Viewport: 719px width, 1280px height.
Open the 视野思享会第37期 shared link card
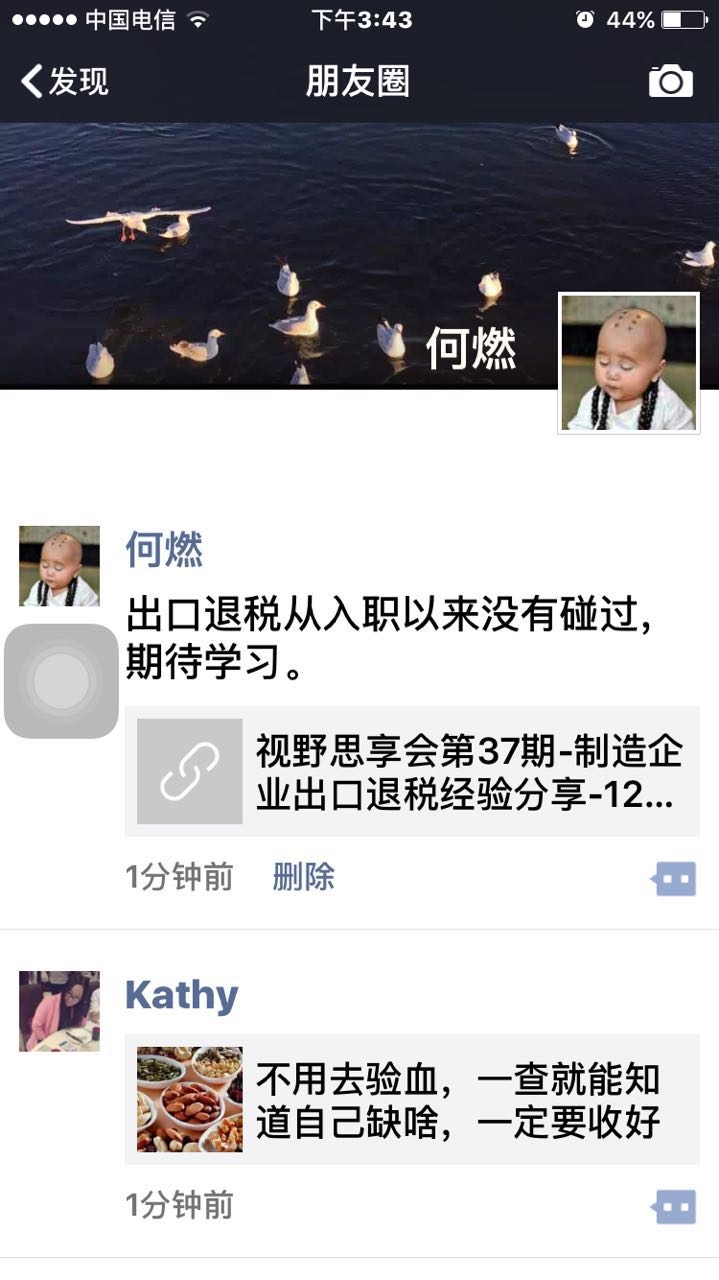click(x=412, y=771)
